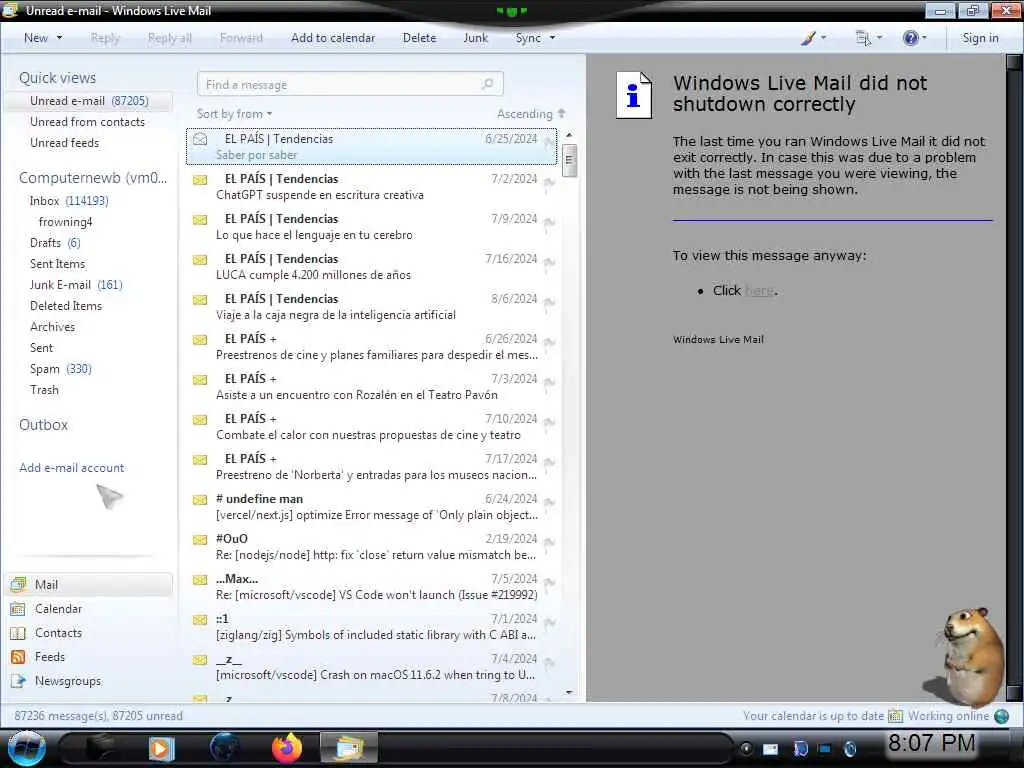The height and width of the screenshot is (768, 1024).
Task: Select Unread feeds quick view
Action: (x=65, y=143)
